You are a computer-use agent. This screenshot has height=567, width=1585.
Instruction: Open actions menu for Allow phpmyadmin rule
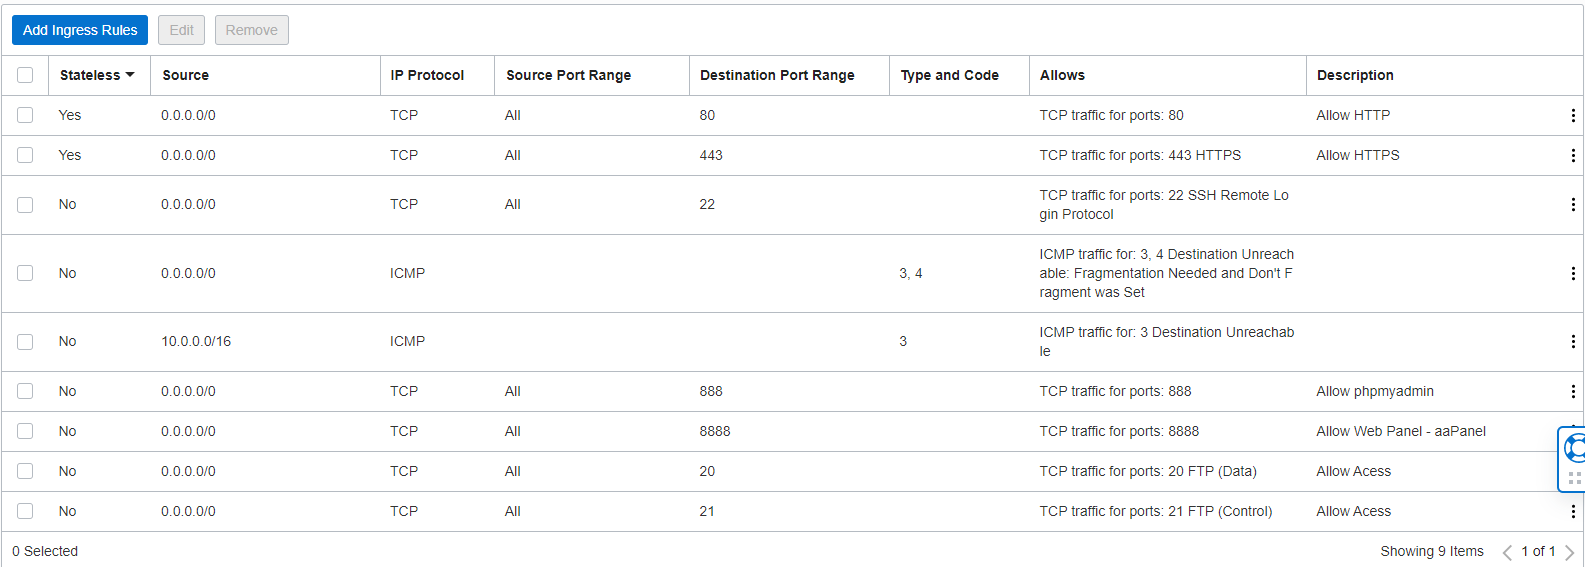[x=1573, y=392]
